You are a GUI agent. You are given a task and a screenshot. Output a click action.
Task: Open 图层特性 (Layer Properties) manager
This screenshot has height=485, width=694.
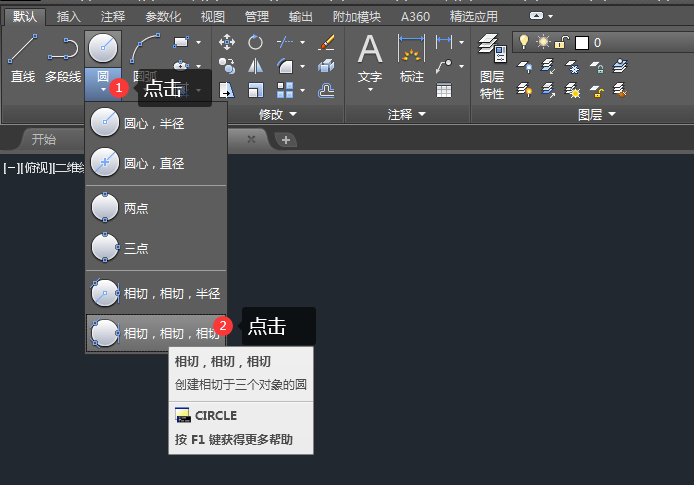pyautogui.click(x=492, y=66)
